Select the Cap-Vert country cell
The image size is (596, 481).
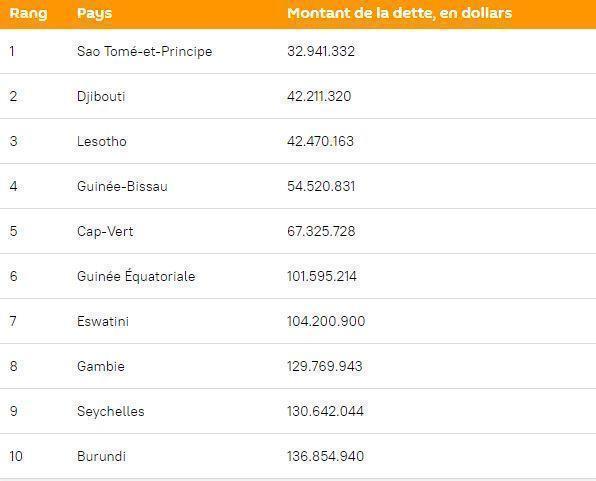[105, 231]
